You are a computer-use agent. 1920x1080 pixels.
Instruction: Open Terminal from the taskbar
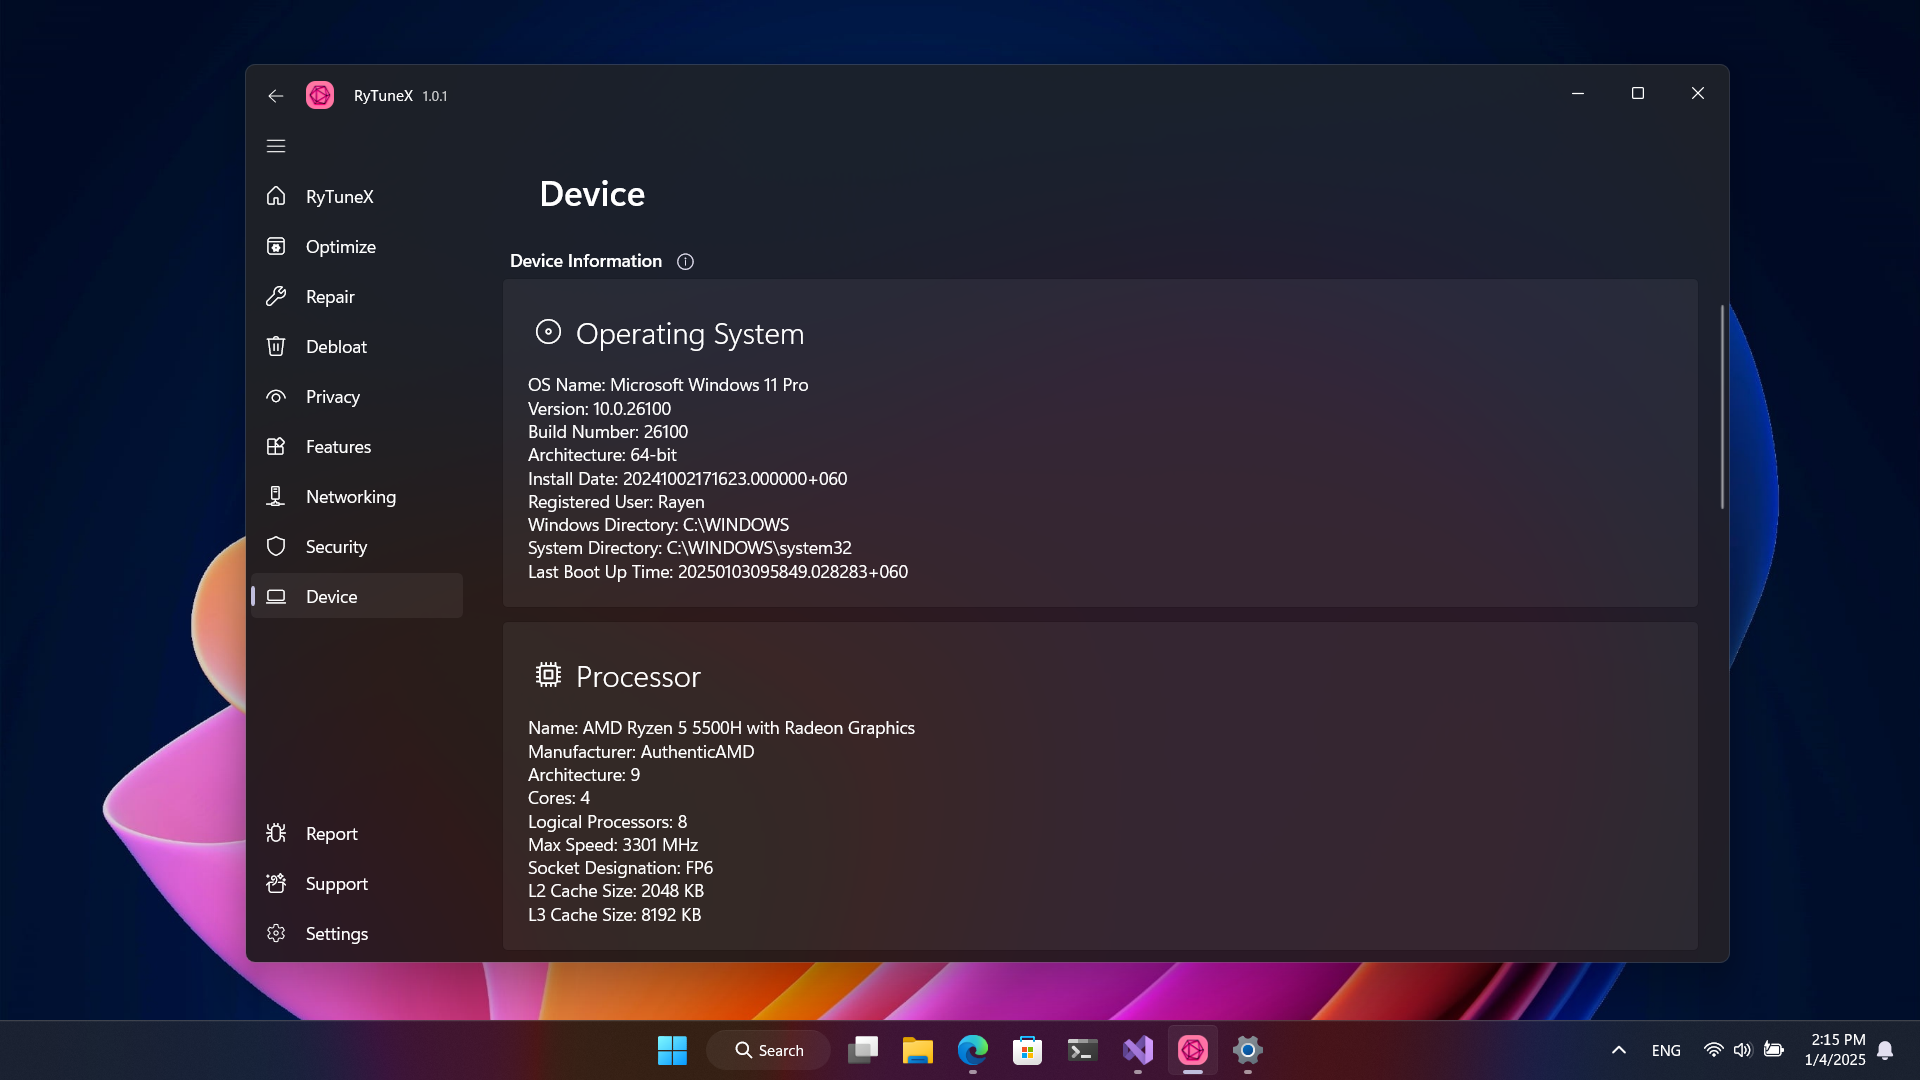click(1082, 1050)
